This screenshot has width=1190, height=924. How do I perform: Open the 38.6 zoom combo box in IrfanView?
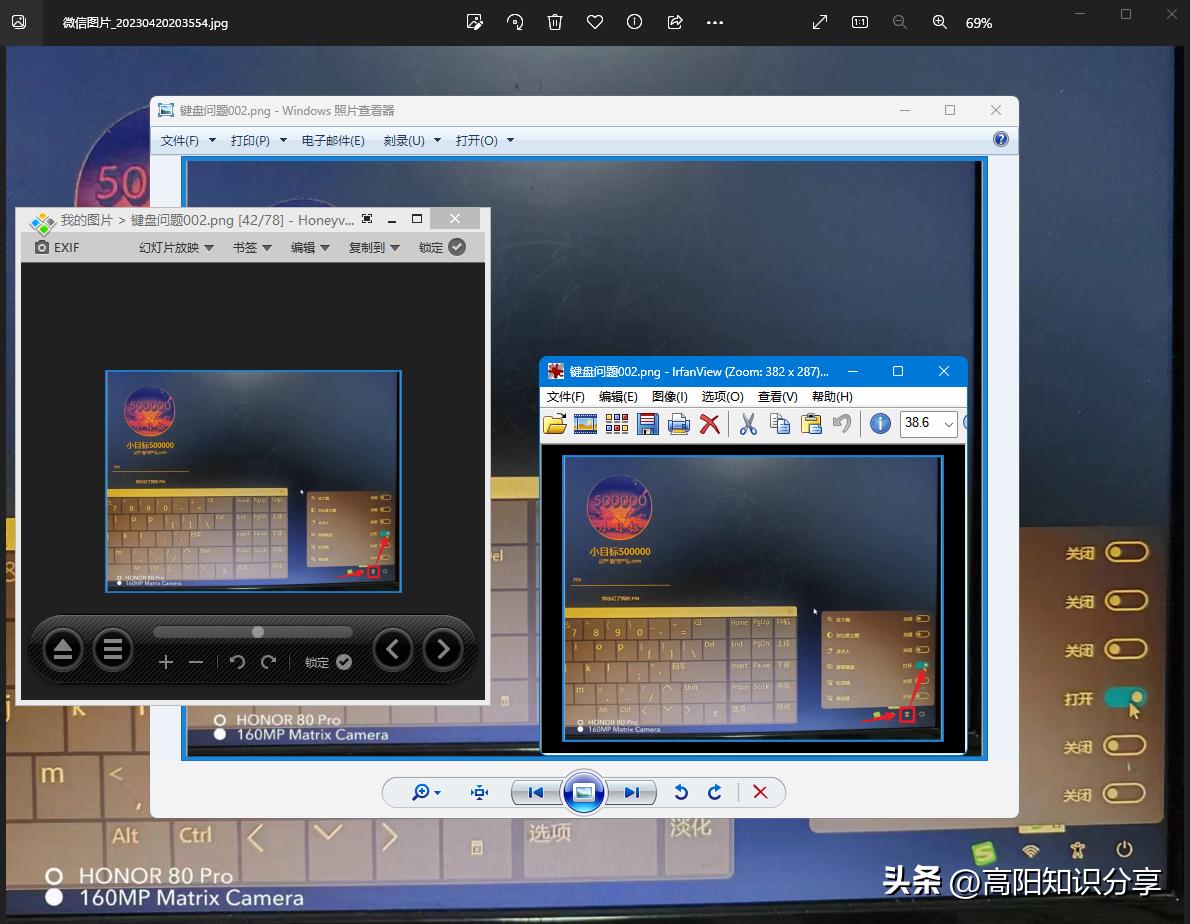click(928, 423)
